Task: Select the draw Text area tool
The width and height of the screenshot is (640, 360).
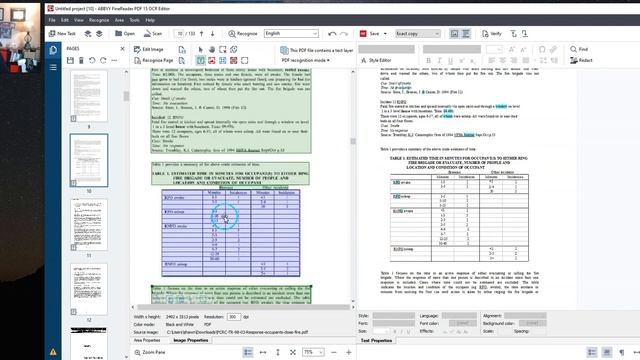Action: 200,60
